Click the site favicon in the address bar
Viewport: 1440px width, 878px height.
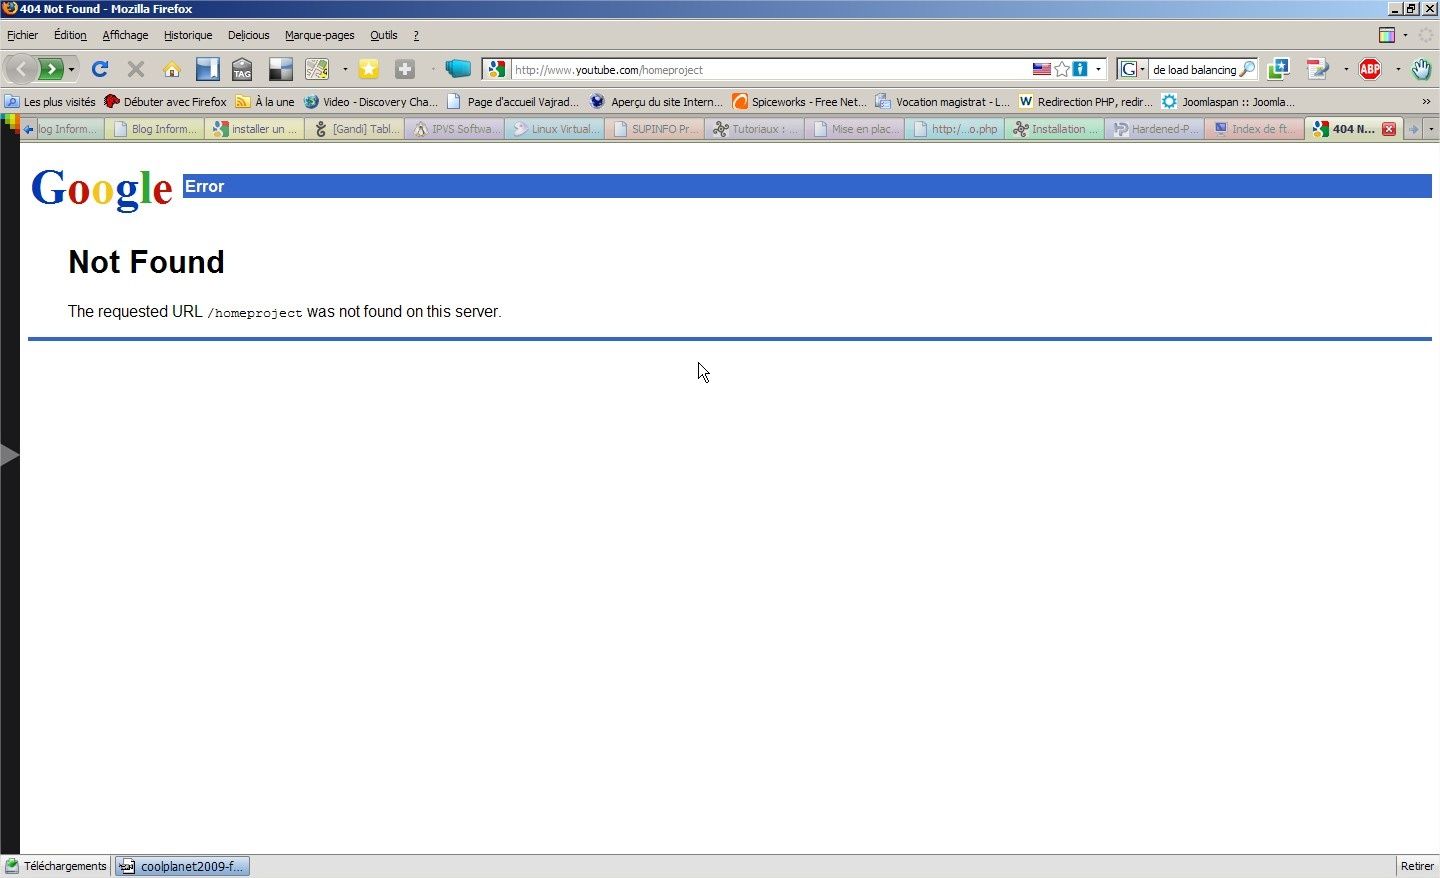point(497,70)
